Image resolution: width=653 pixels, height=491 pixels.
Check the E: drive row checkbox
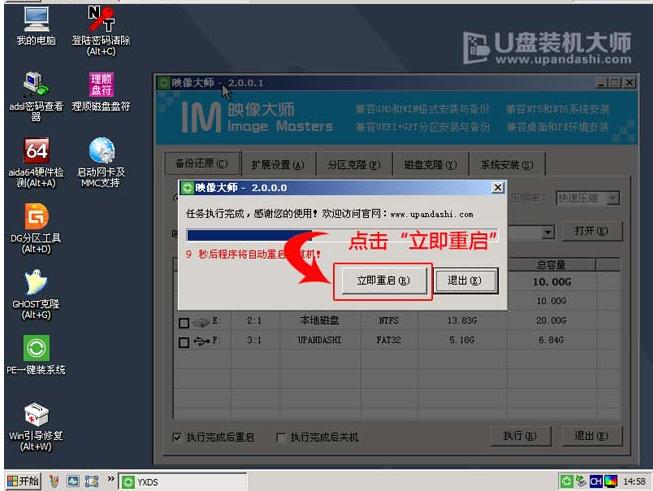[x=183, y=323]
